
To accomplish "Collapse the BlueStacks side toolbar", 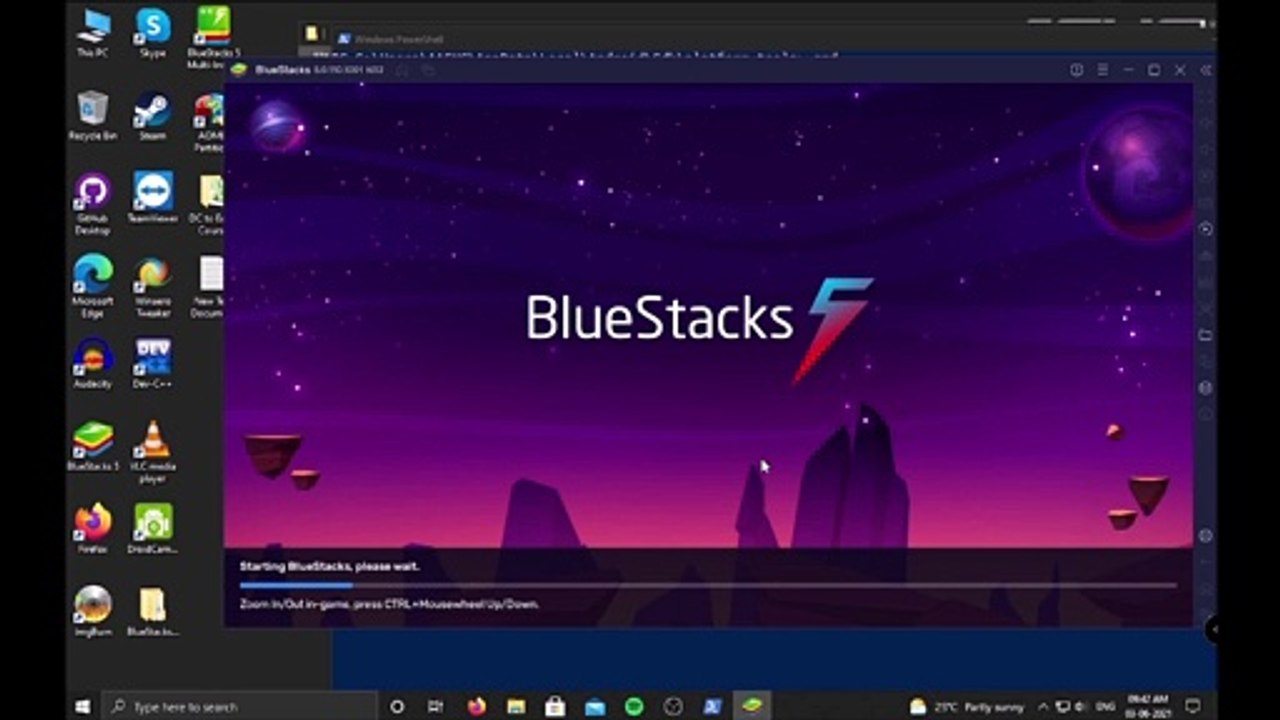I will click(x=1206, y=70).
